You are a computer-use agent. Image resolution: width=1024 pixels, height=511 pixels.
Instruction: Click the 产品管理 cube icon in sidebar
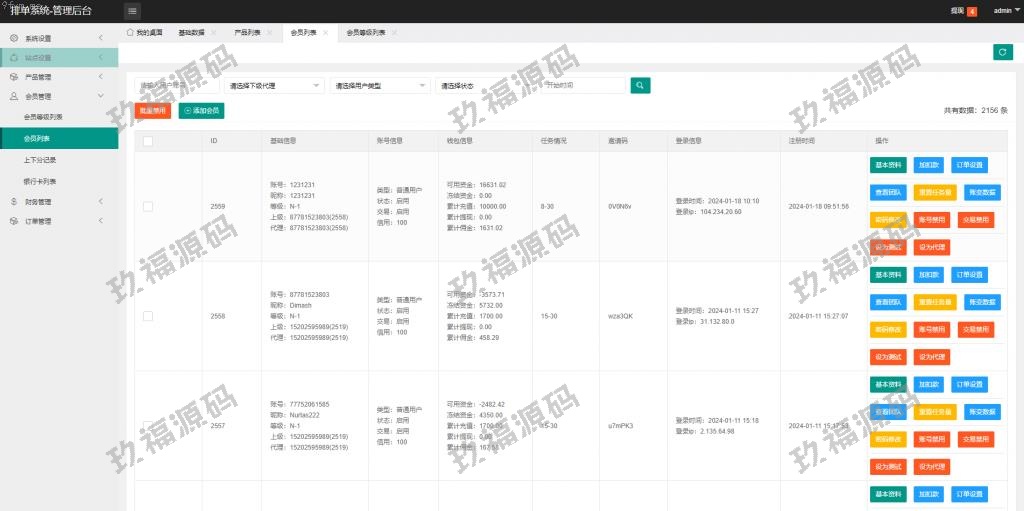click(13, 77)
